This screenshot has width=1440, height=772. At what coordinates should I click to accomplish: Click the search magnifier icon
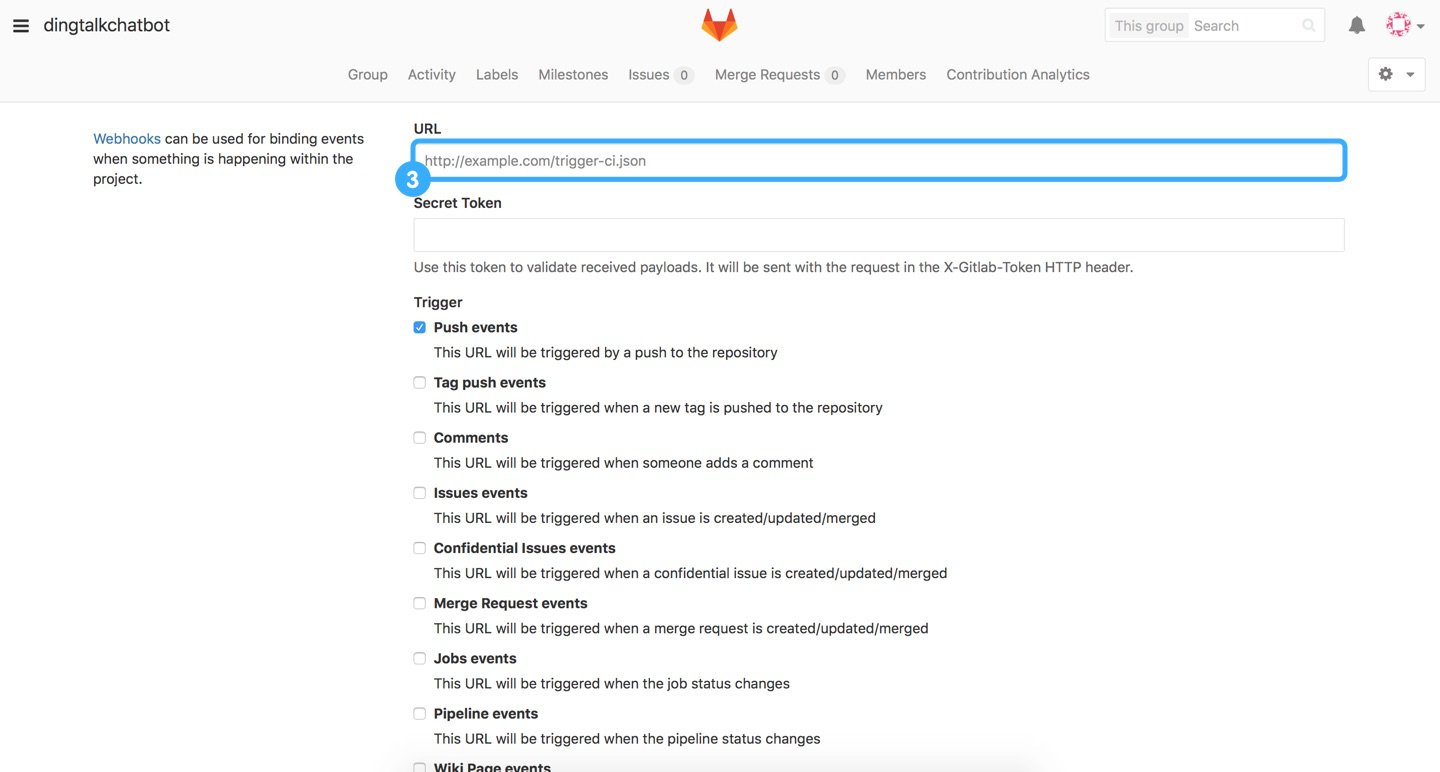click(1308, 26)
